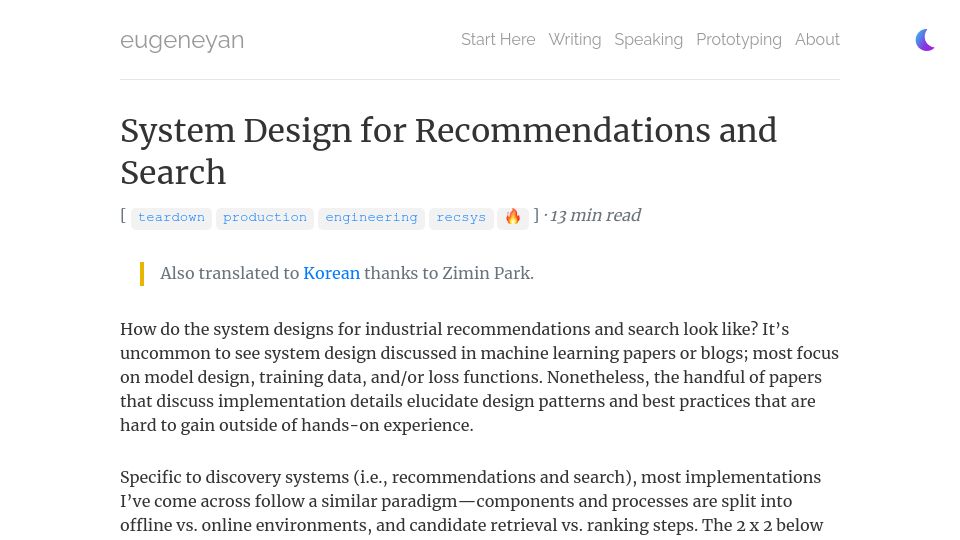
Task: Select the production tag
Action: pos(264,218)
